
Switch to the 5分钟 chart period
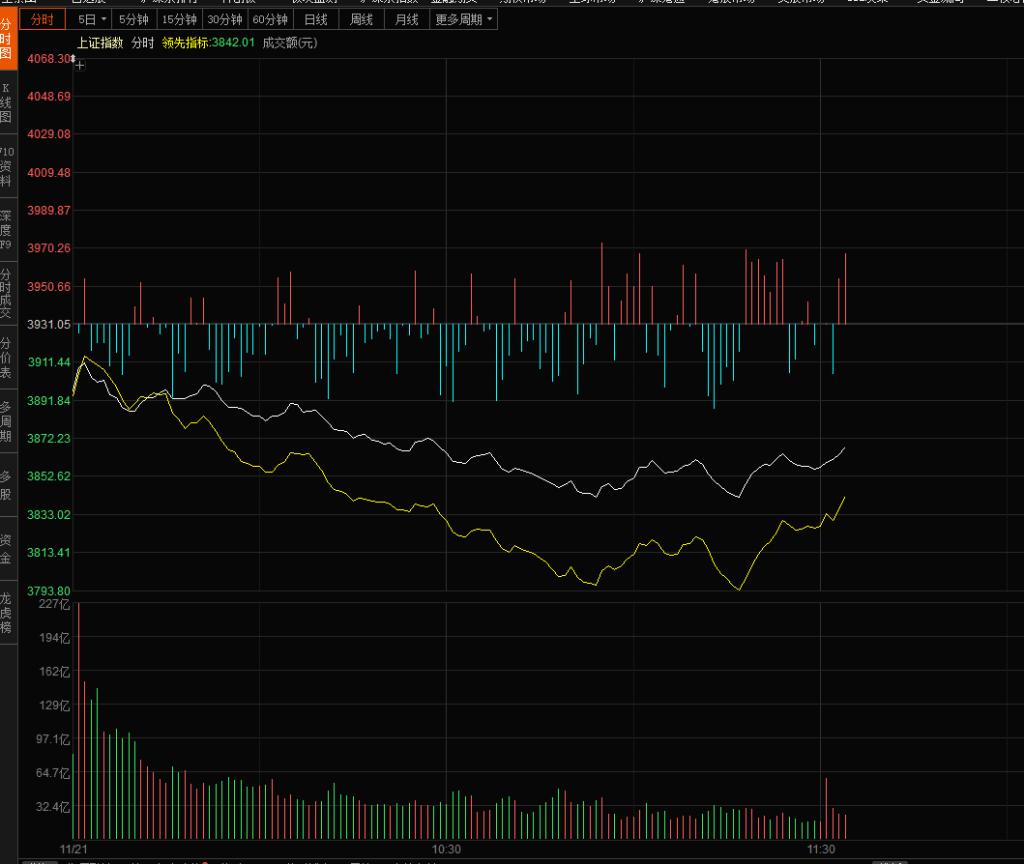pos(134,20)
